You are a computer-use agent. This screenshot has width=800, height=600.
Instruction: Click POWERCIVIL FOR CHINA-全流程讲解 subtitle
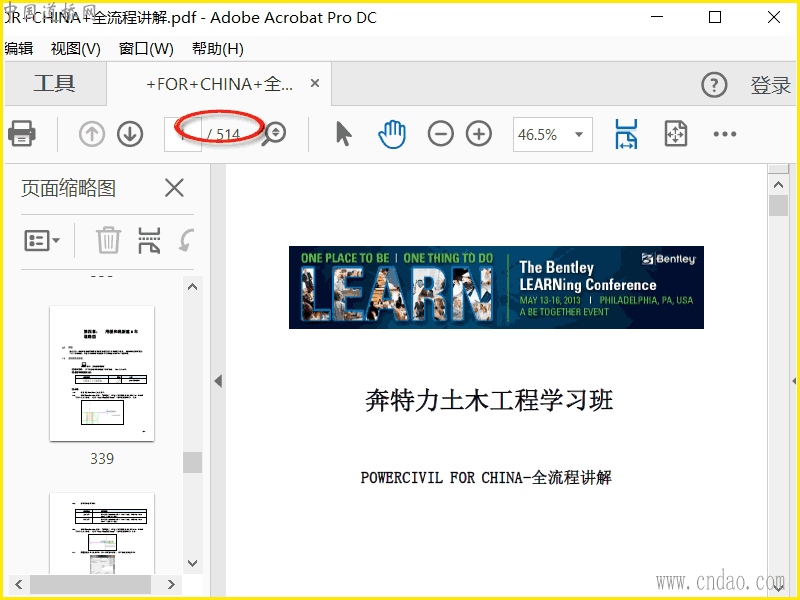pyautogui.click(x=486, y=478)
